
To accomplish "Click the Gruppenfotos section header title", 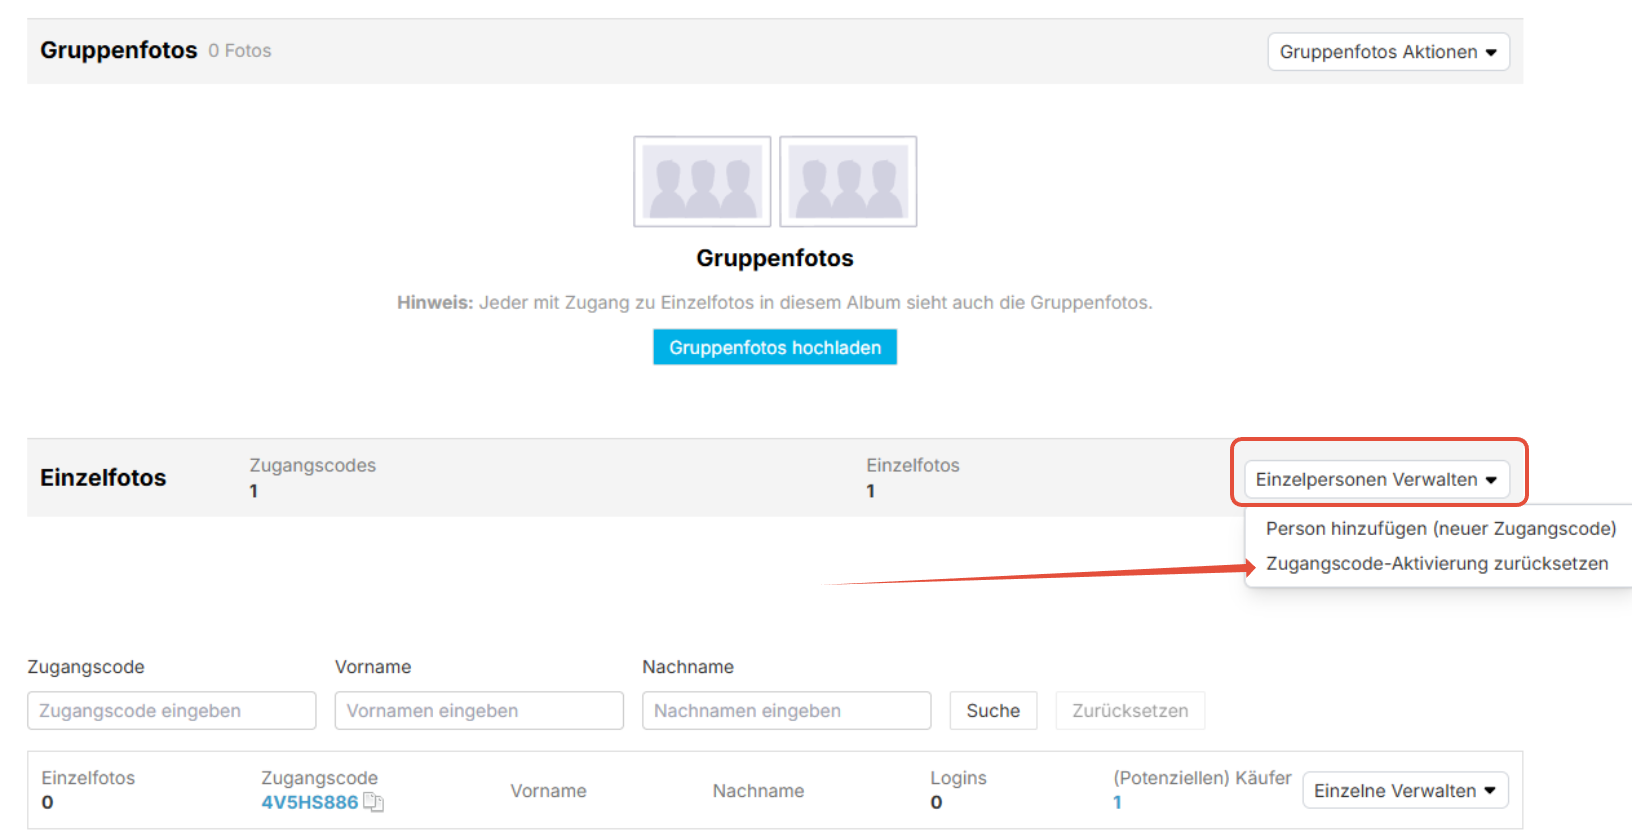I will tap(119, 50).
